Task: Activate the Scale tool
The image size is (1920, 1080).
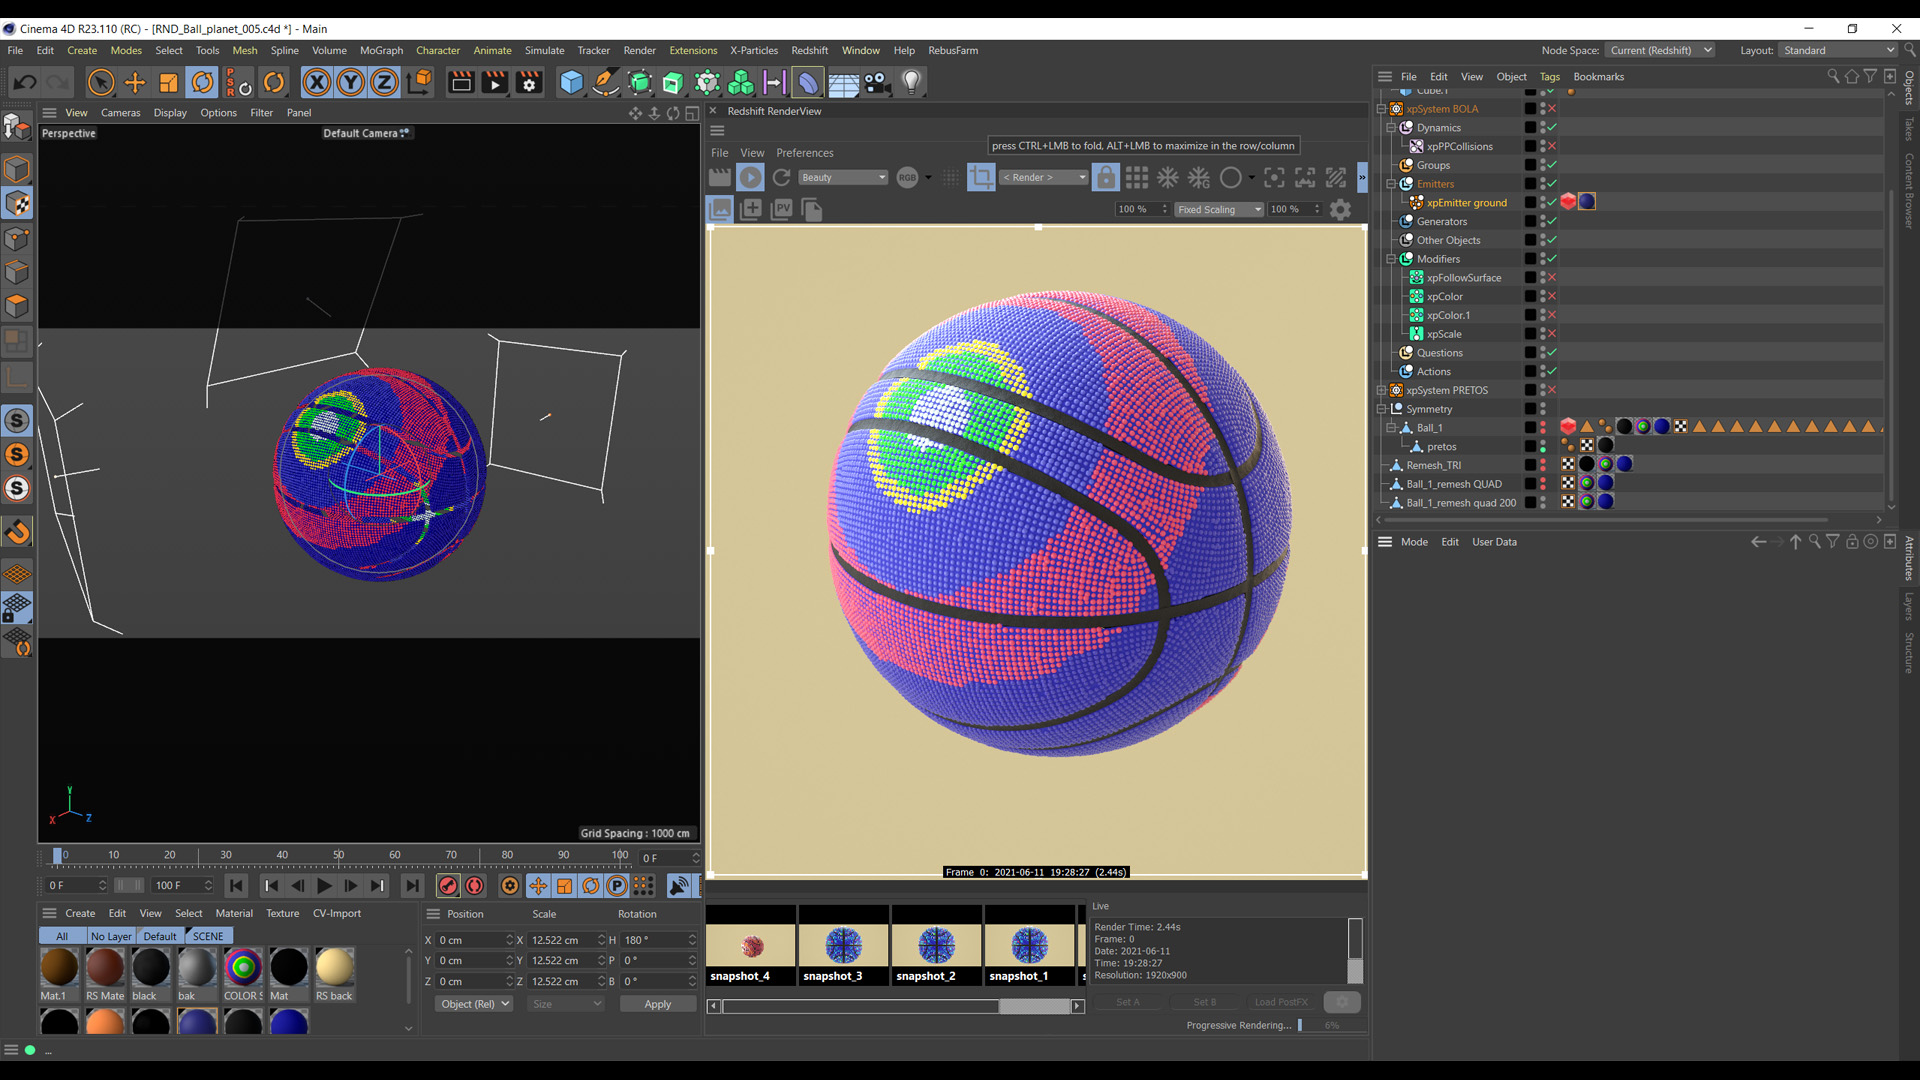Action: (169, 83)
